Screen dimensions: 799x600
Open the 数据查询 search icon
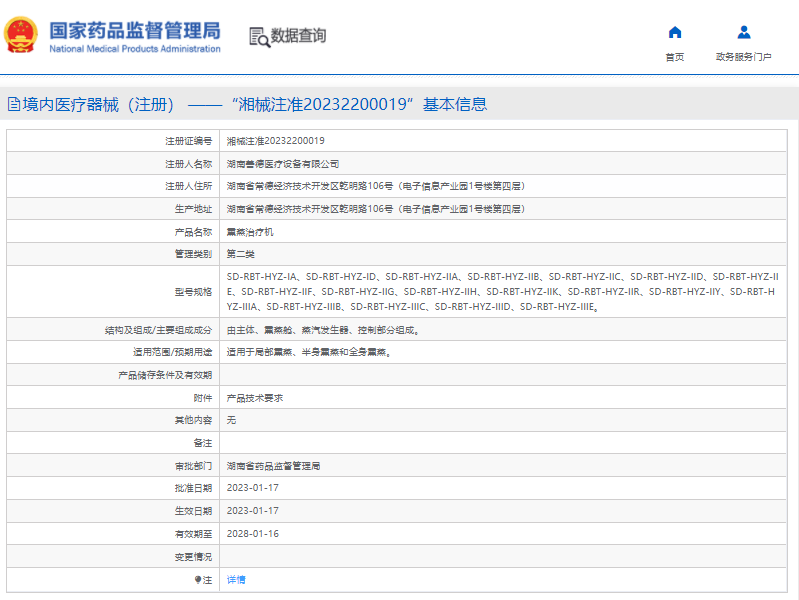(259, 37)
